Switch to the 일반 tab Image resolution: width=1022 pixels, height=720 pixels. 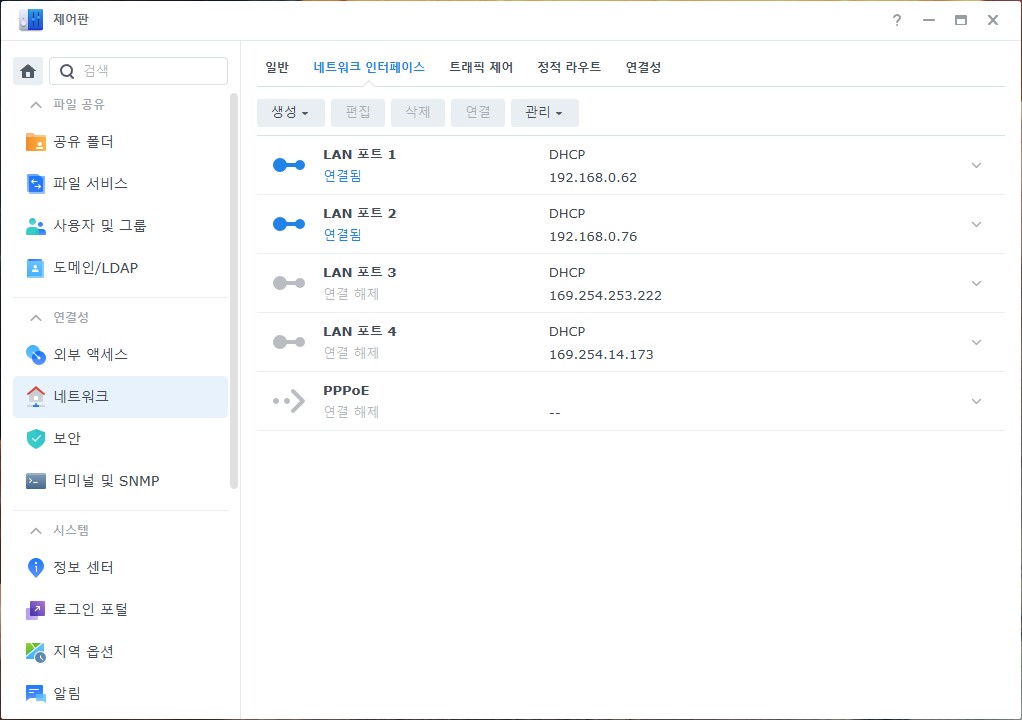point(277,67)
